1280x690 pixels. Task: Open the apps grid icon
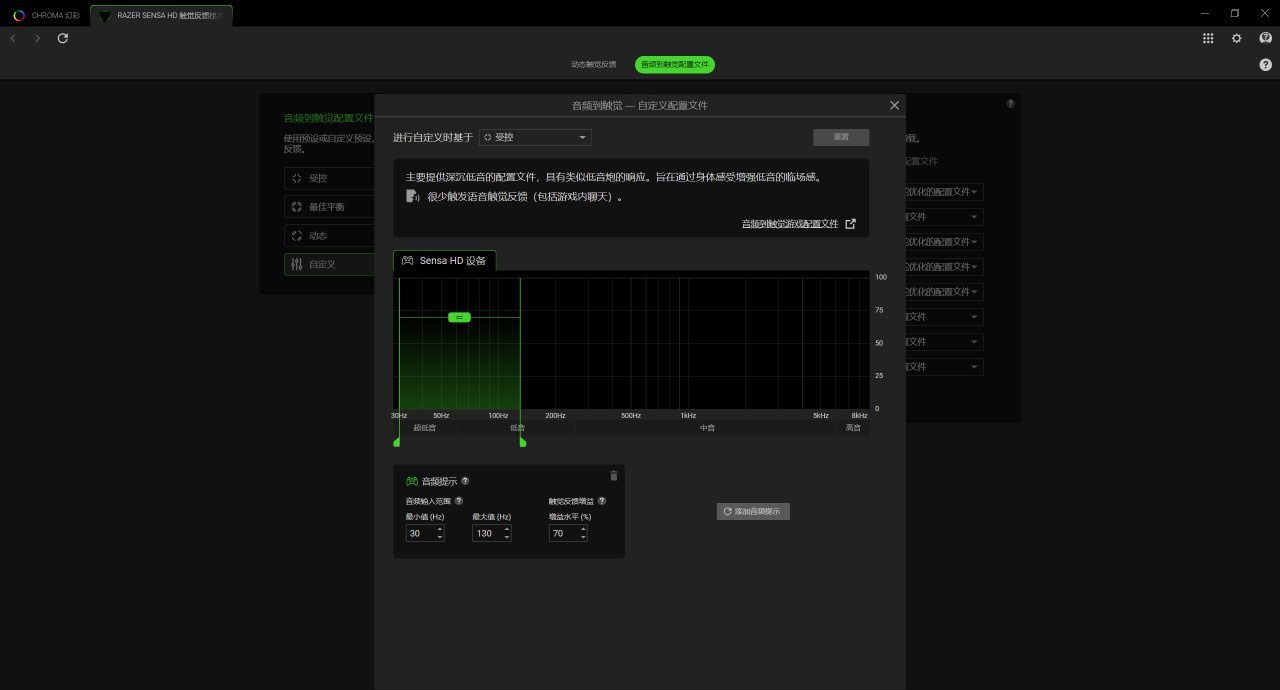coord(1208,38)
